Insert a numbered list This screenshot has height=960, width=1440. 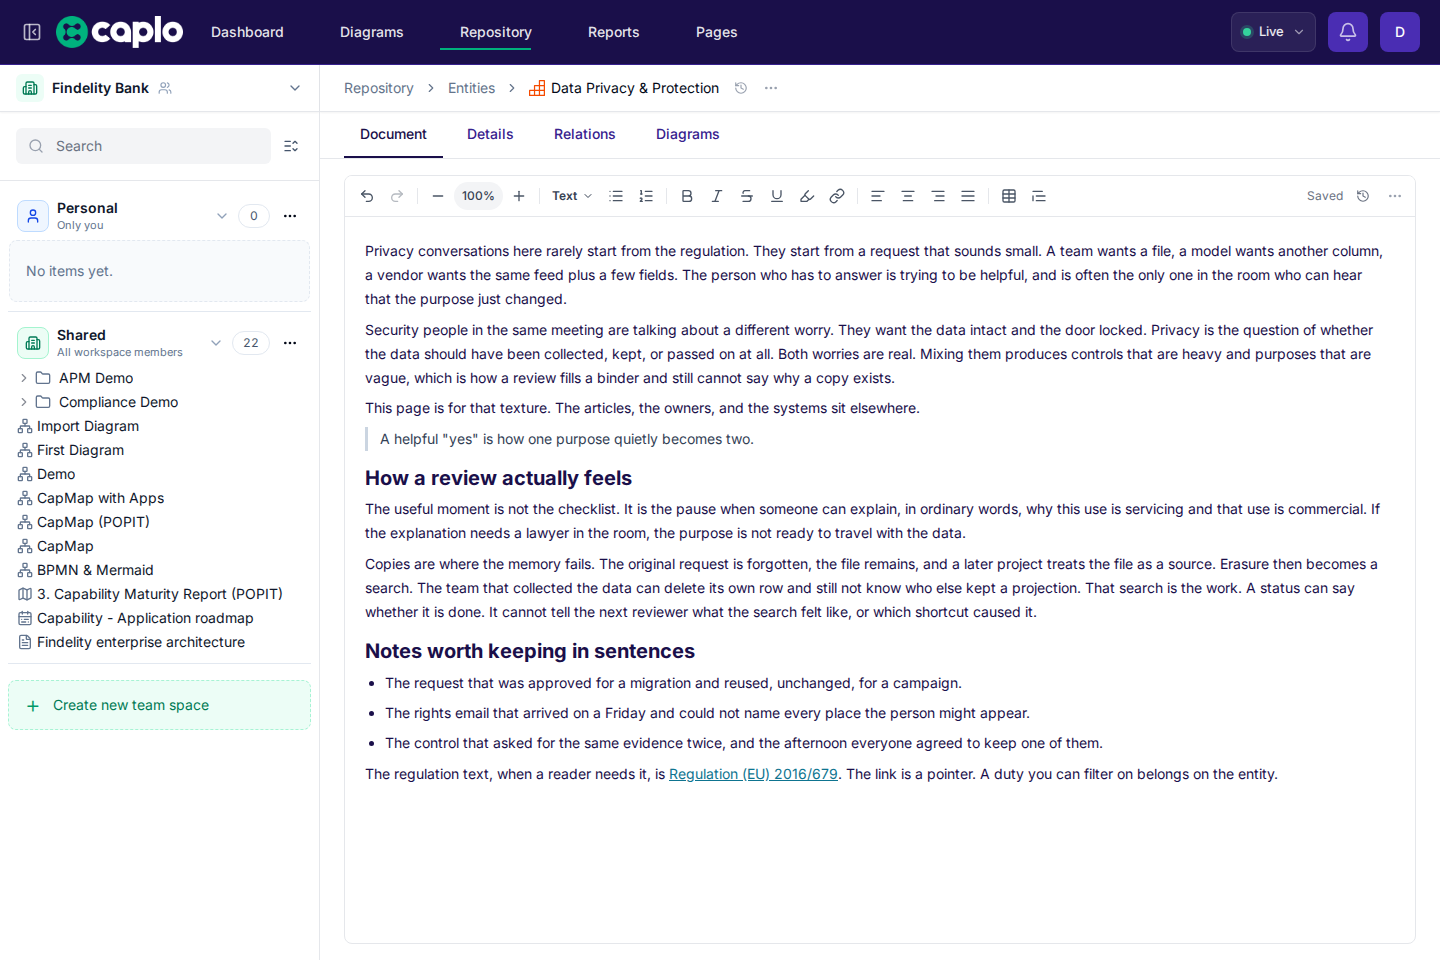coord(646,196)
